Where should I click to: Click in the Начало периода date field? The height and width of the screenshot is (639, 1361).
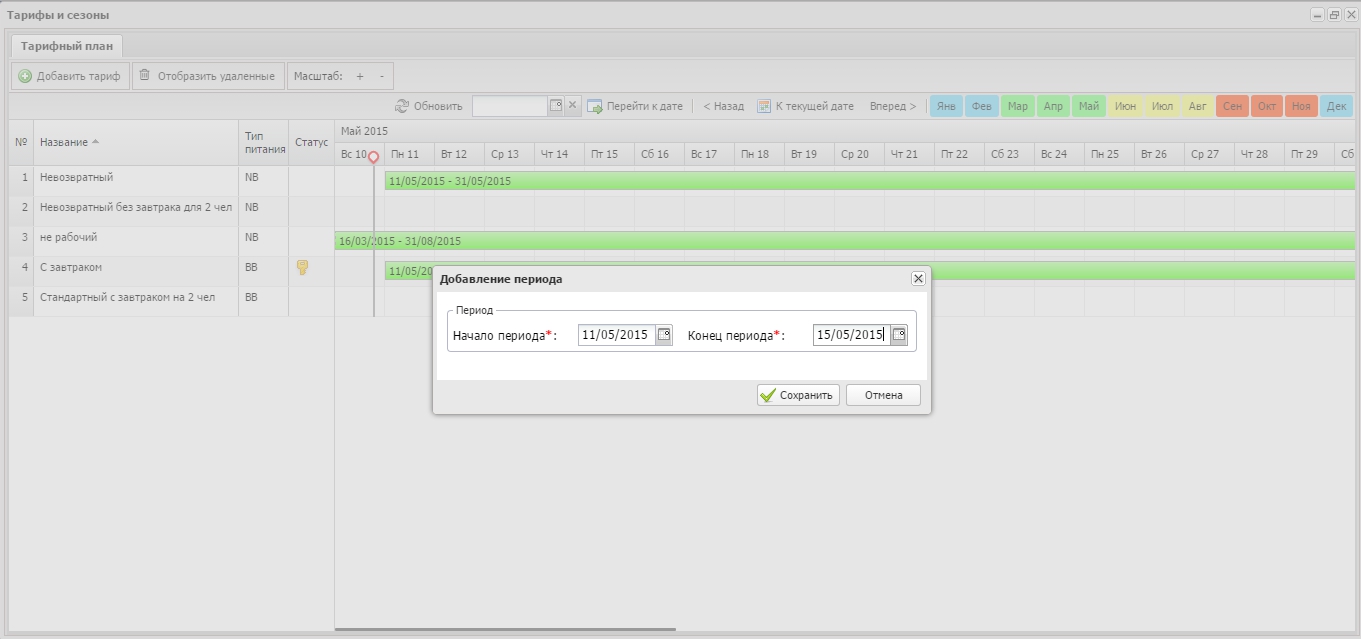[x=615, y=336]
